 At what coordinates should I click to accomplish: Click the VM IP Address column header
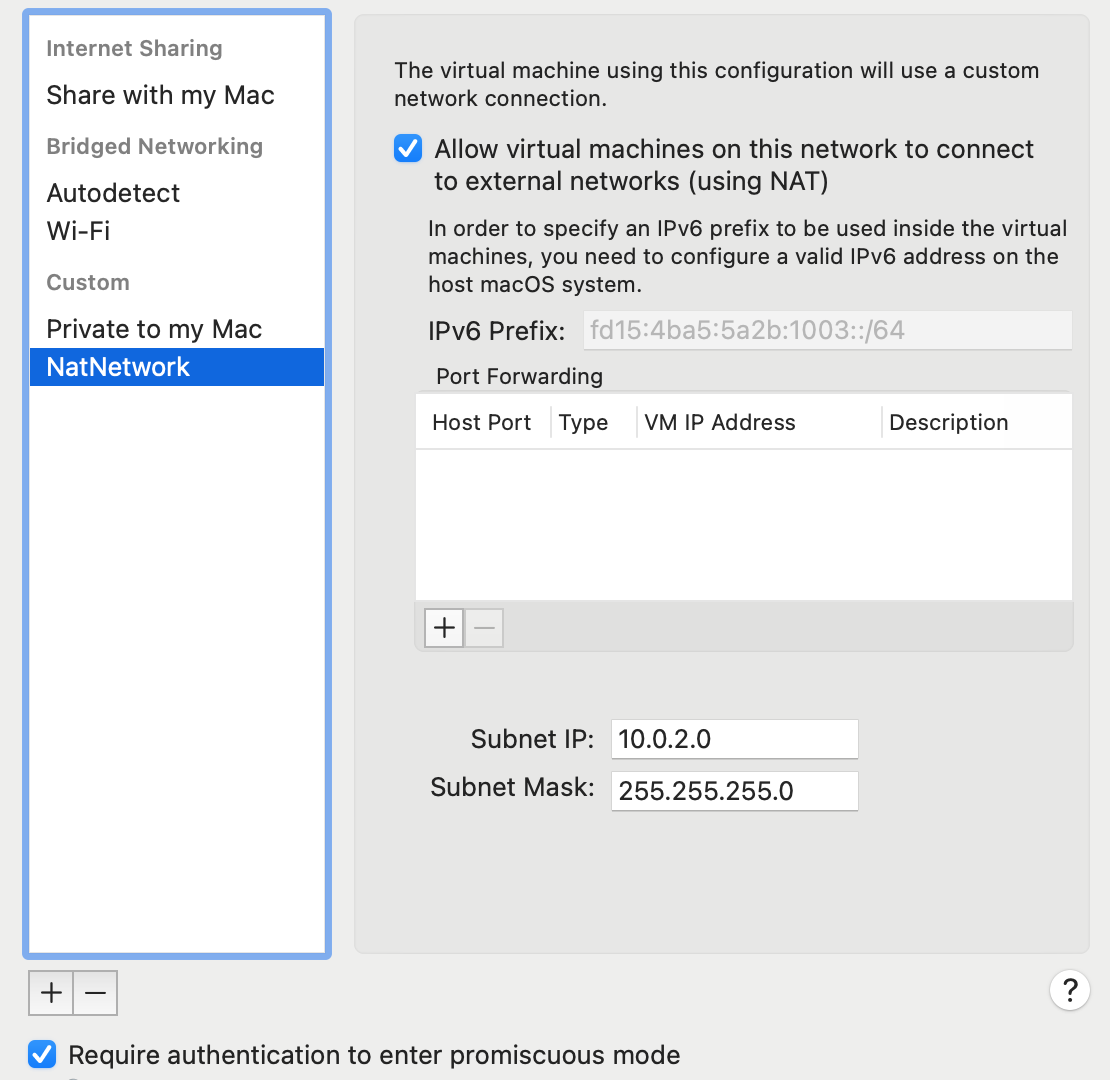[720, 422]
